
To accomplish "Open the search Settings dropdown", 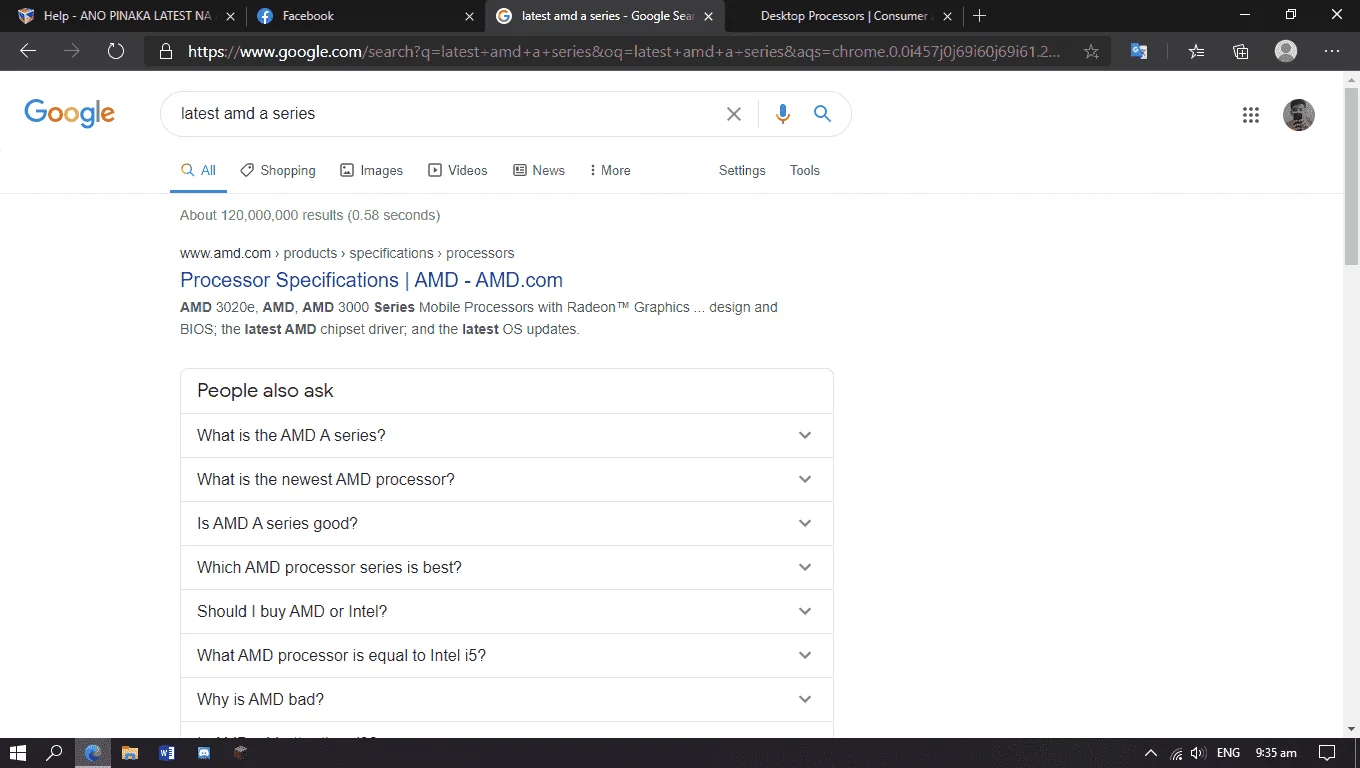I will coord(742,171).
